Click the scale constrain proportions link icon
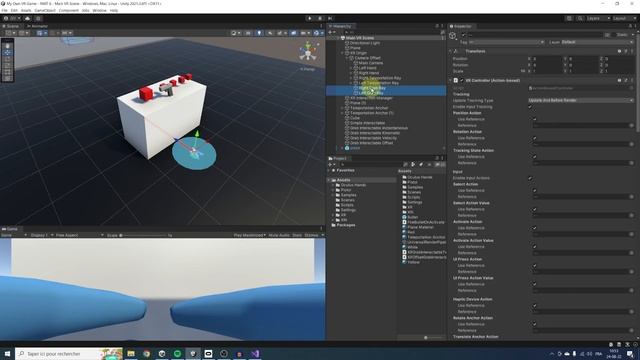Image resolution: width=640 pixels, height=360 pixels. (523, 71)
